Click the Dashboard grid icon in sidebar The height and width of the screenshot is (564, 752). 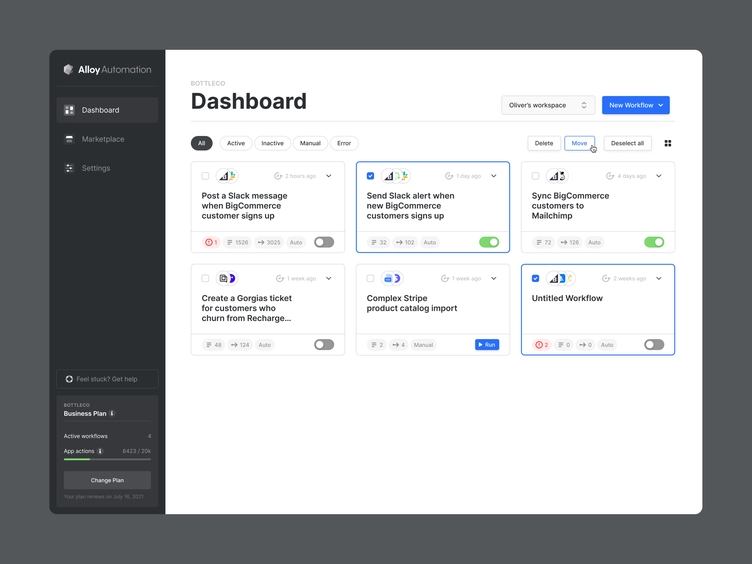(70, 110)
